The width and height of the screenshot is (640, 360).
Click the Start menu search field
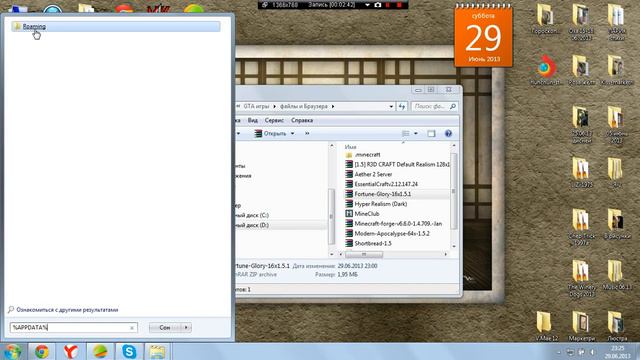click(73, 327)
